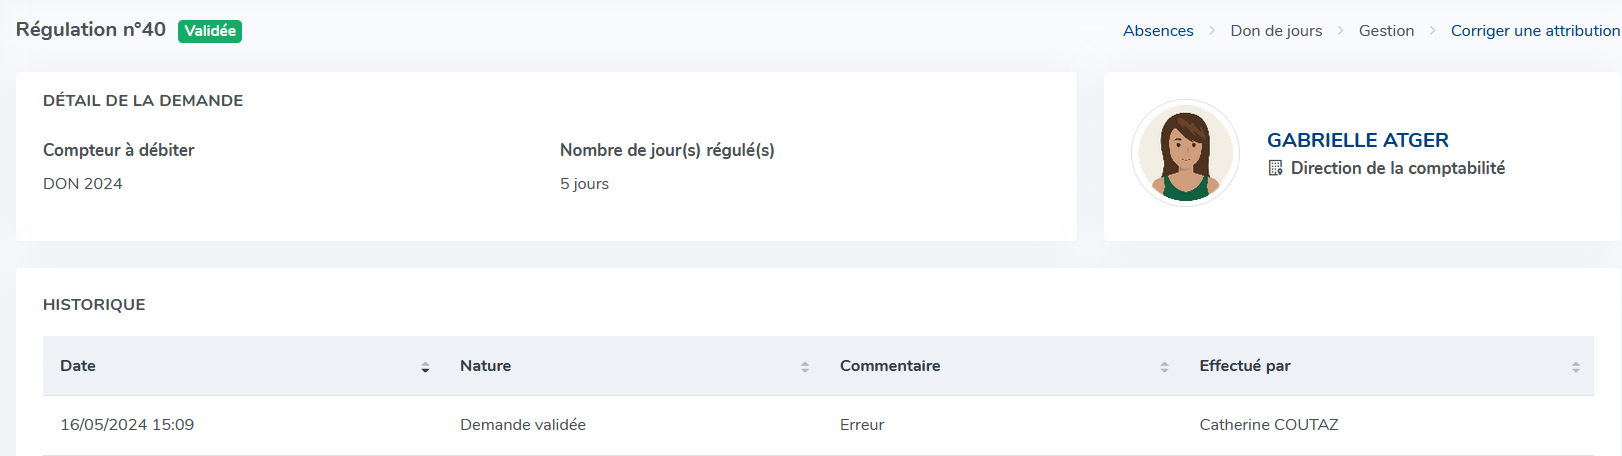Click the chevron separator after Gestion breadcrumb
The image size is (1622, 456).
(1432, 31)
